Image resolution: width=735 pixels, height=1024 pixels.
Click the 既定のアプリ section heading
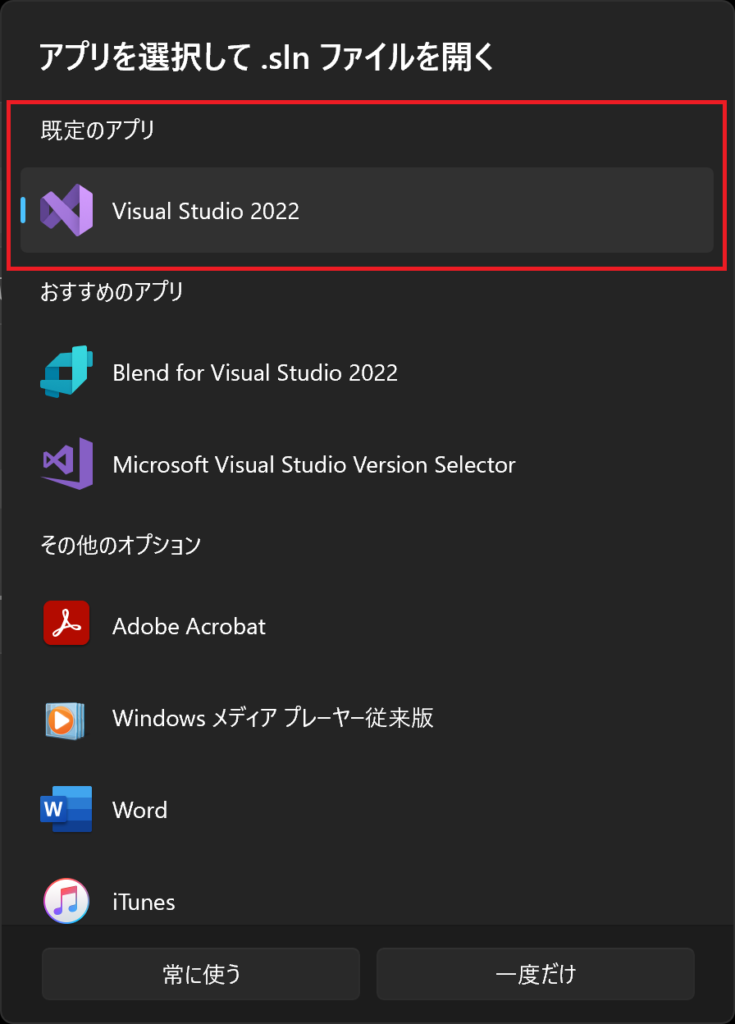point(97,130)
